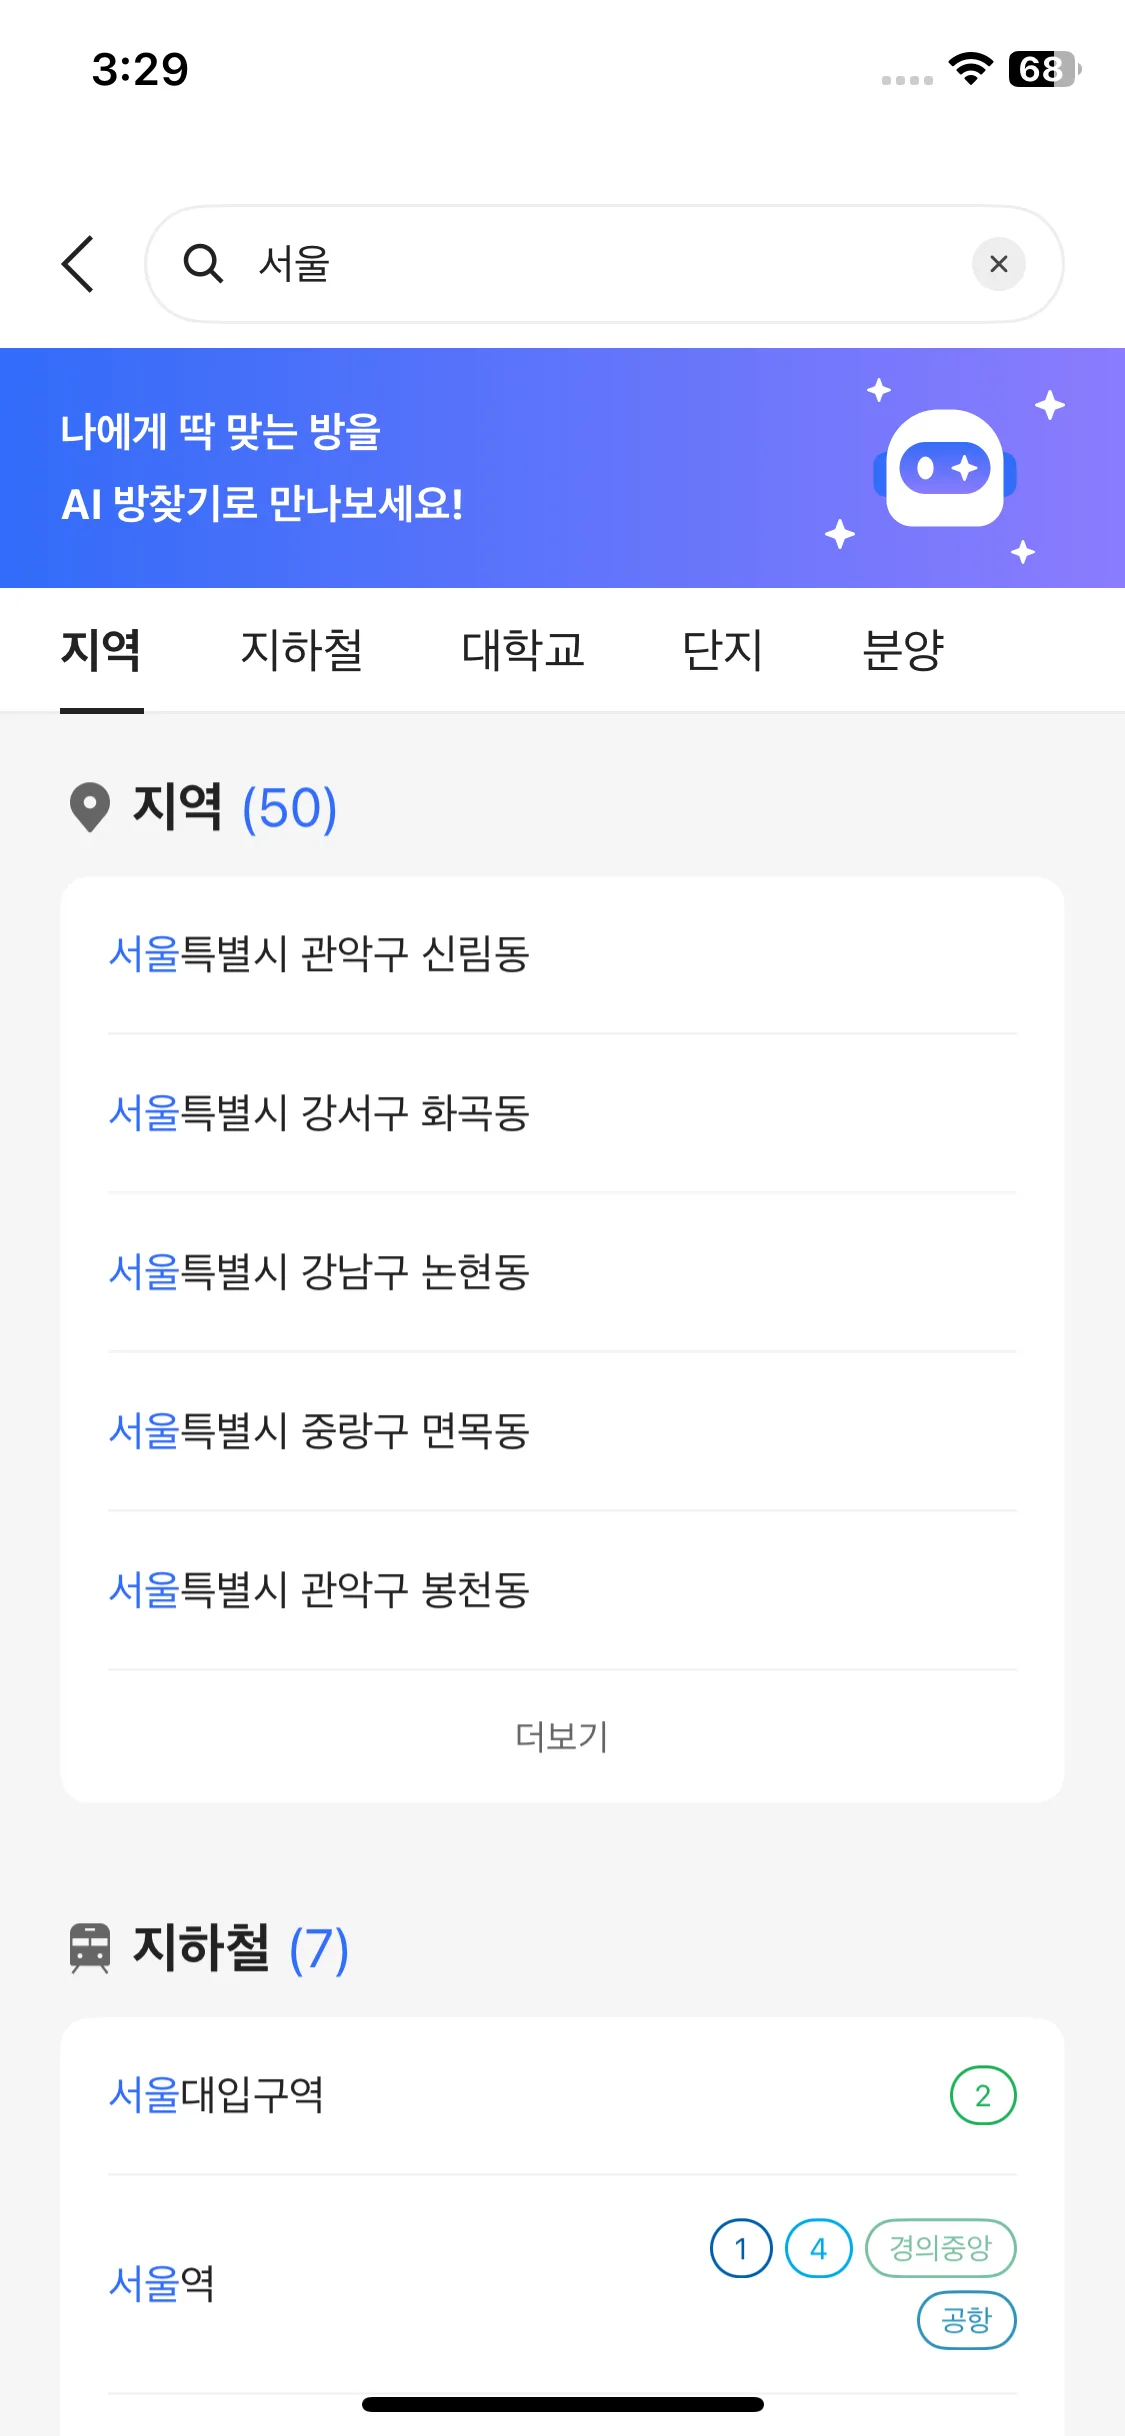Viewport: 1125px width, 2436px height.
Task: Focus the 서울 search input field
Action: coord(600,264)
